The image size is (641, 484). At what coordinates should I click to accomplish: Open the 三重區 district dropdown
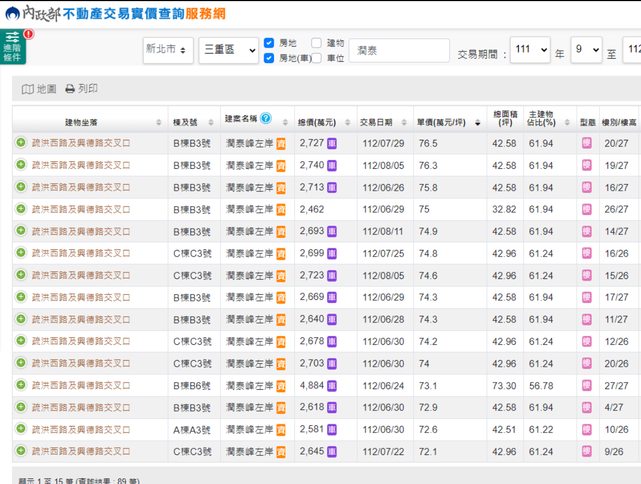[229, 50]
